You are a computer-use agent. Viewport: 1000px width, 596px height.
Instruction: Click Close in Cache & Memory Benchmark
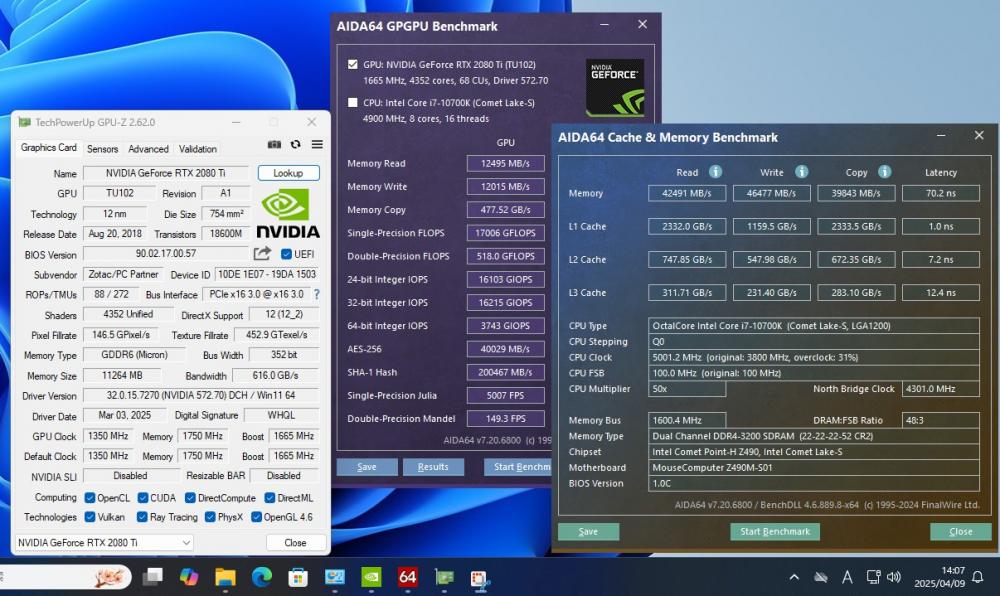point(960,531)
